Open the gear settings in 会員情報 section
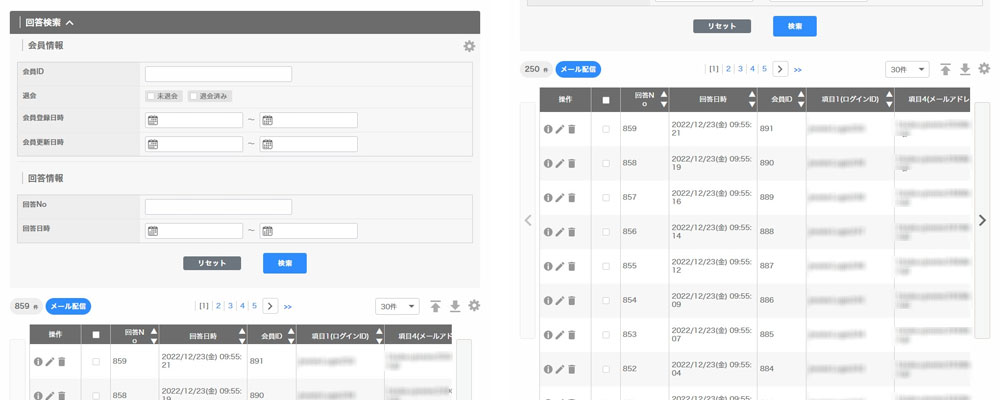Viewport: 1000px width, 400px height. tap(469, 46)
